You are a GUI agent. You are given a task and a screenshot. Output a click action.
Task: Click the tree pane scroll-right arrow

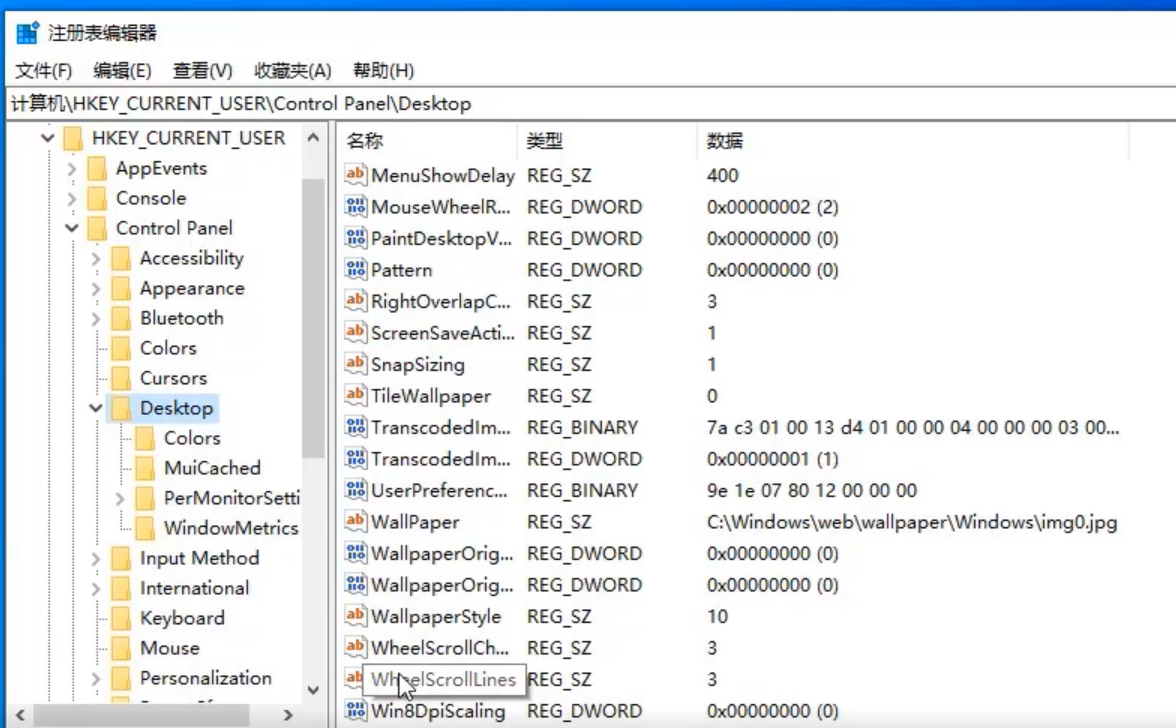[x=288, y=715]
